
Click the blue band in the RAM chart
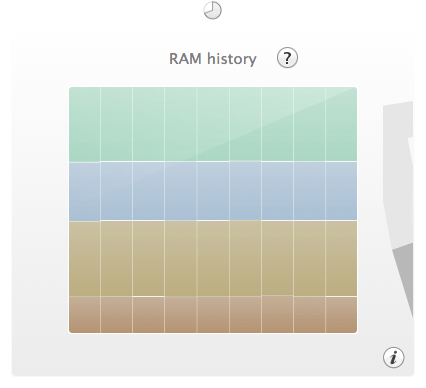point(213,191)
